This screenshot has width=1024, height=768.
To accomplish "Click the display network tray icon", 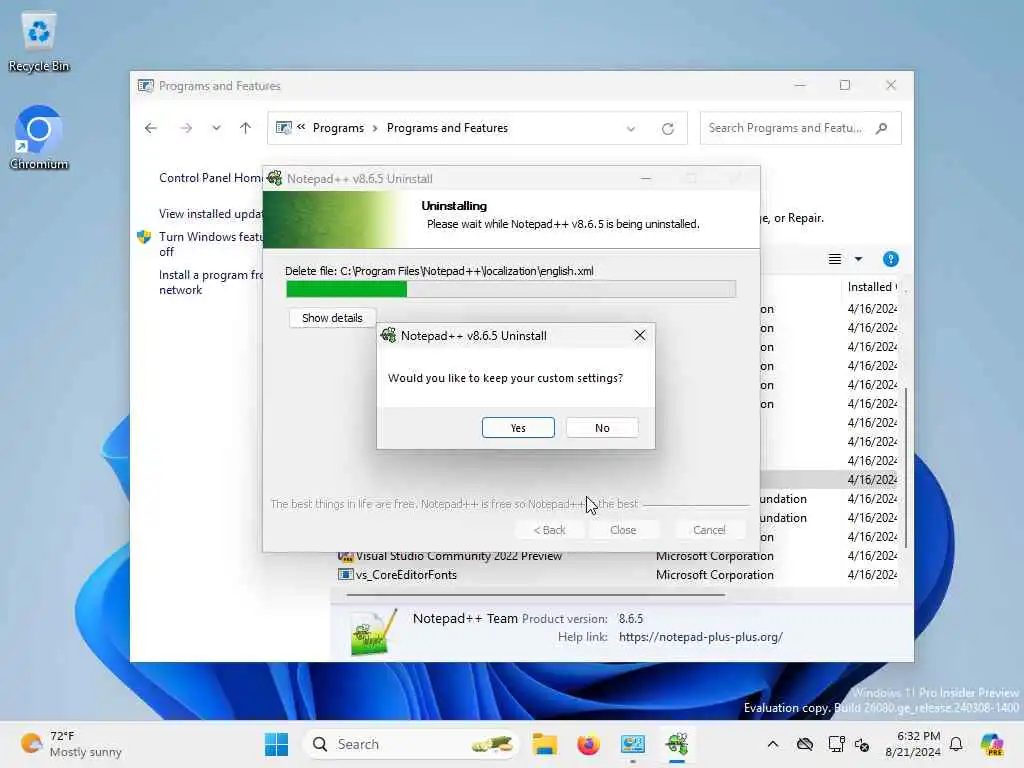I will [836, 744].
